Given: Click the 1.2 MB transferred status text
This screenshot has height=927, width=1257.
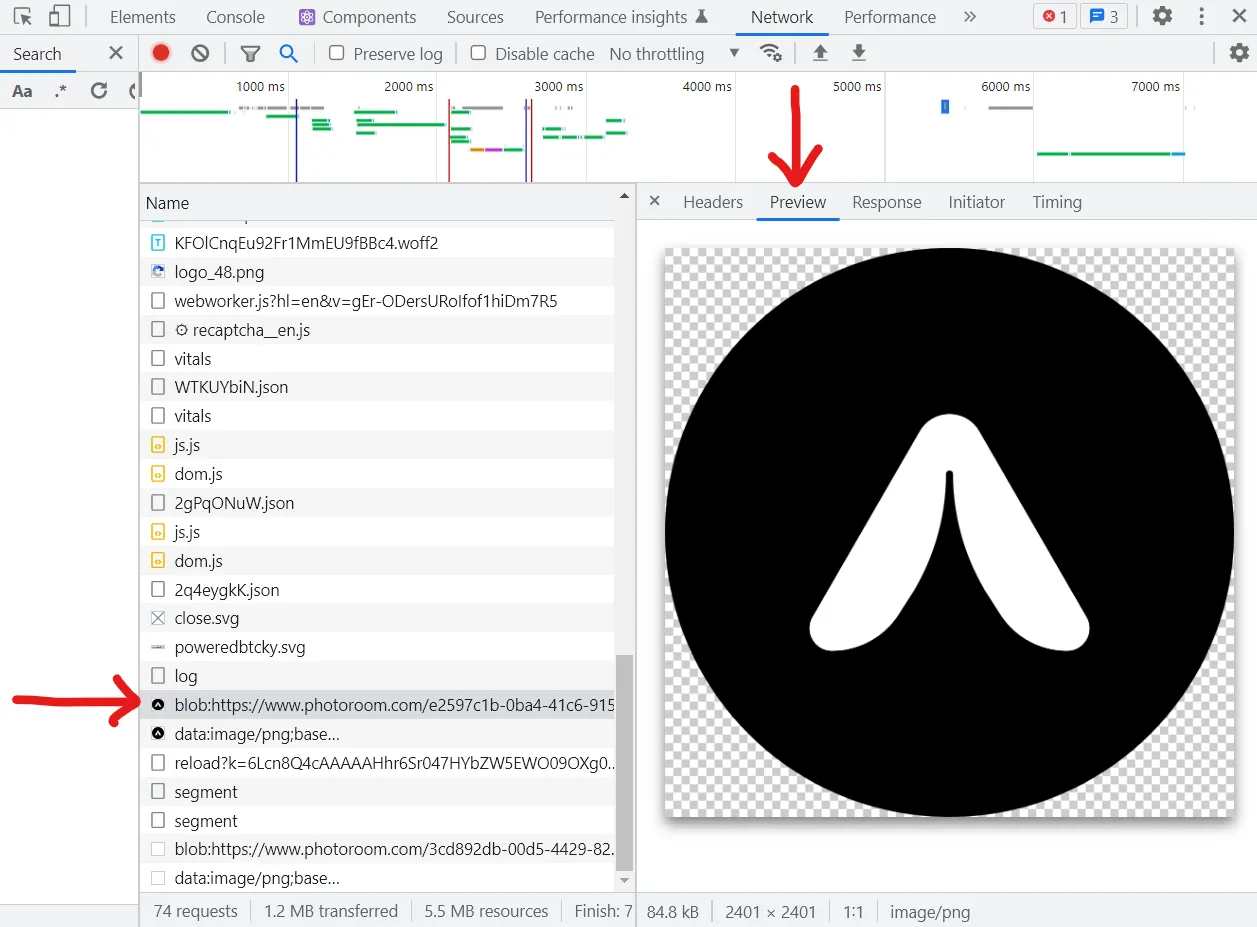Looking at the screenshot, I should (331, 911).
